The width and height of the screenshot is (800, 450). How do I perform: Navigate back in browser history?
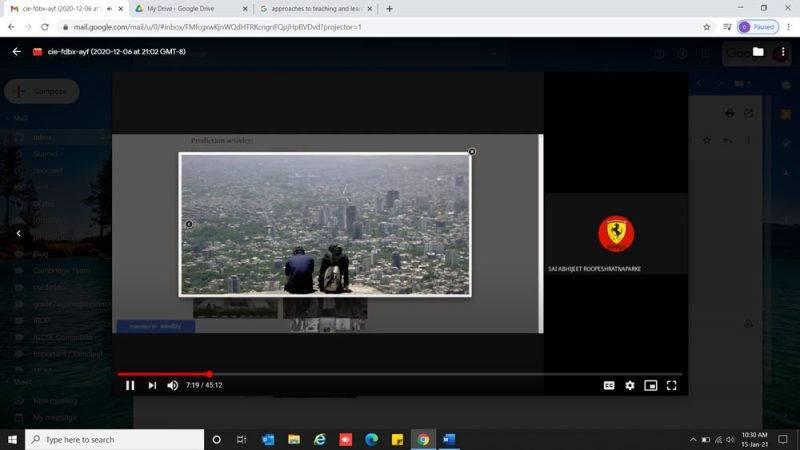[11, 27]
